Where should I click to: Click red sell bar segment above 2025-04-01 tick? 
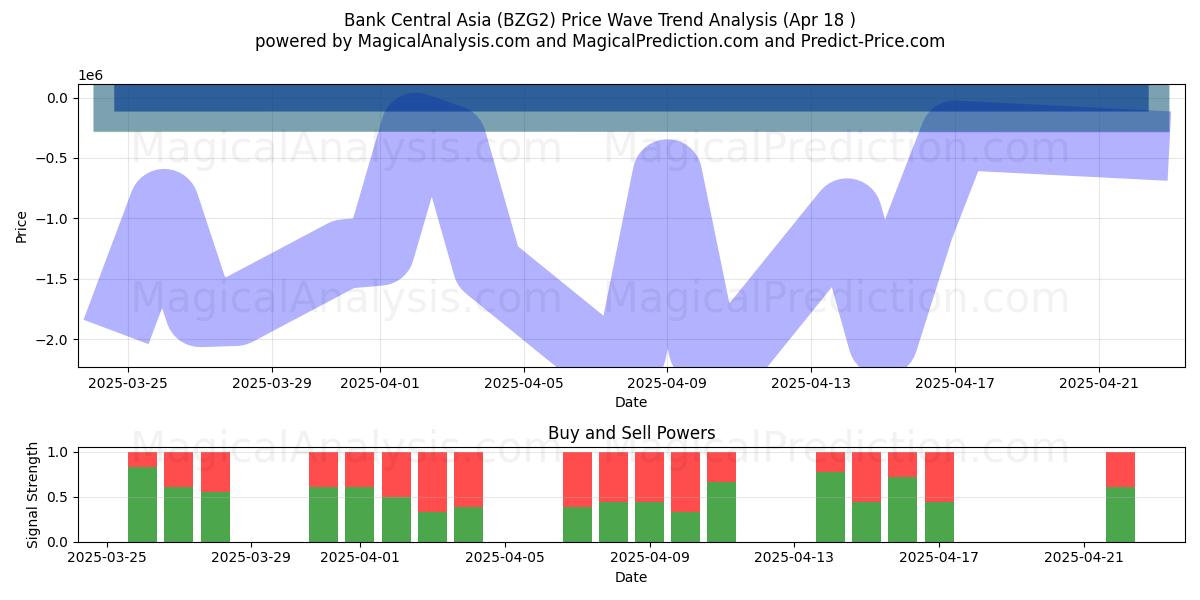tap(360, 469)
